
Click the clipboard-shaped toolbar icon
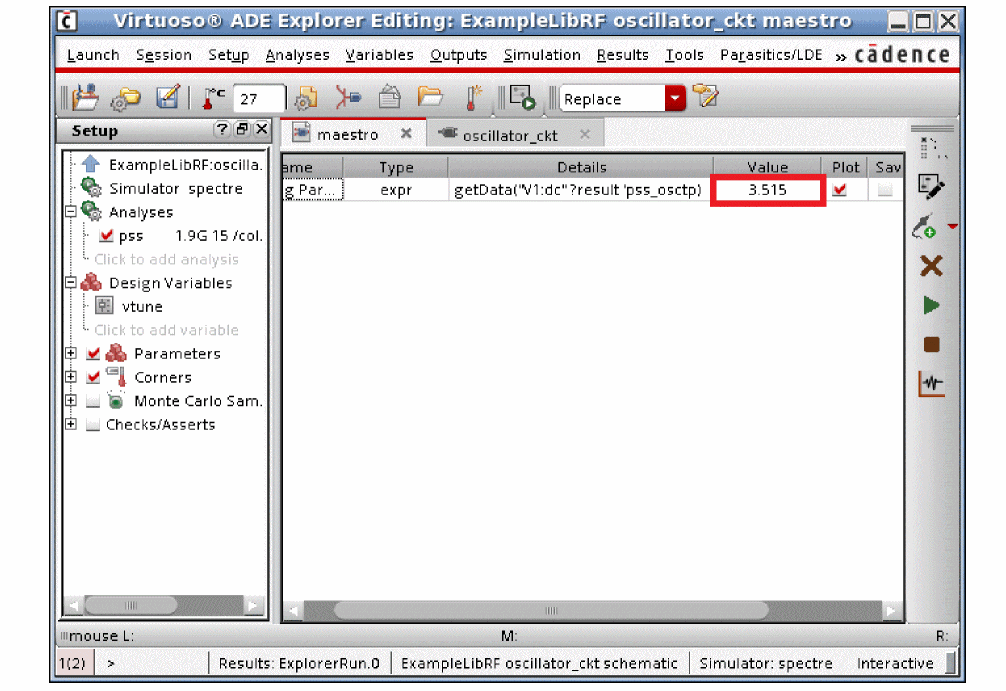click(389, 98)
